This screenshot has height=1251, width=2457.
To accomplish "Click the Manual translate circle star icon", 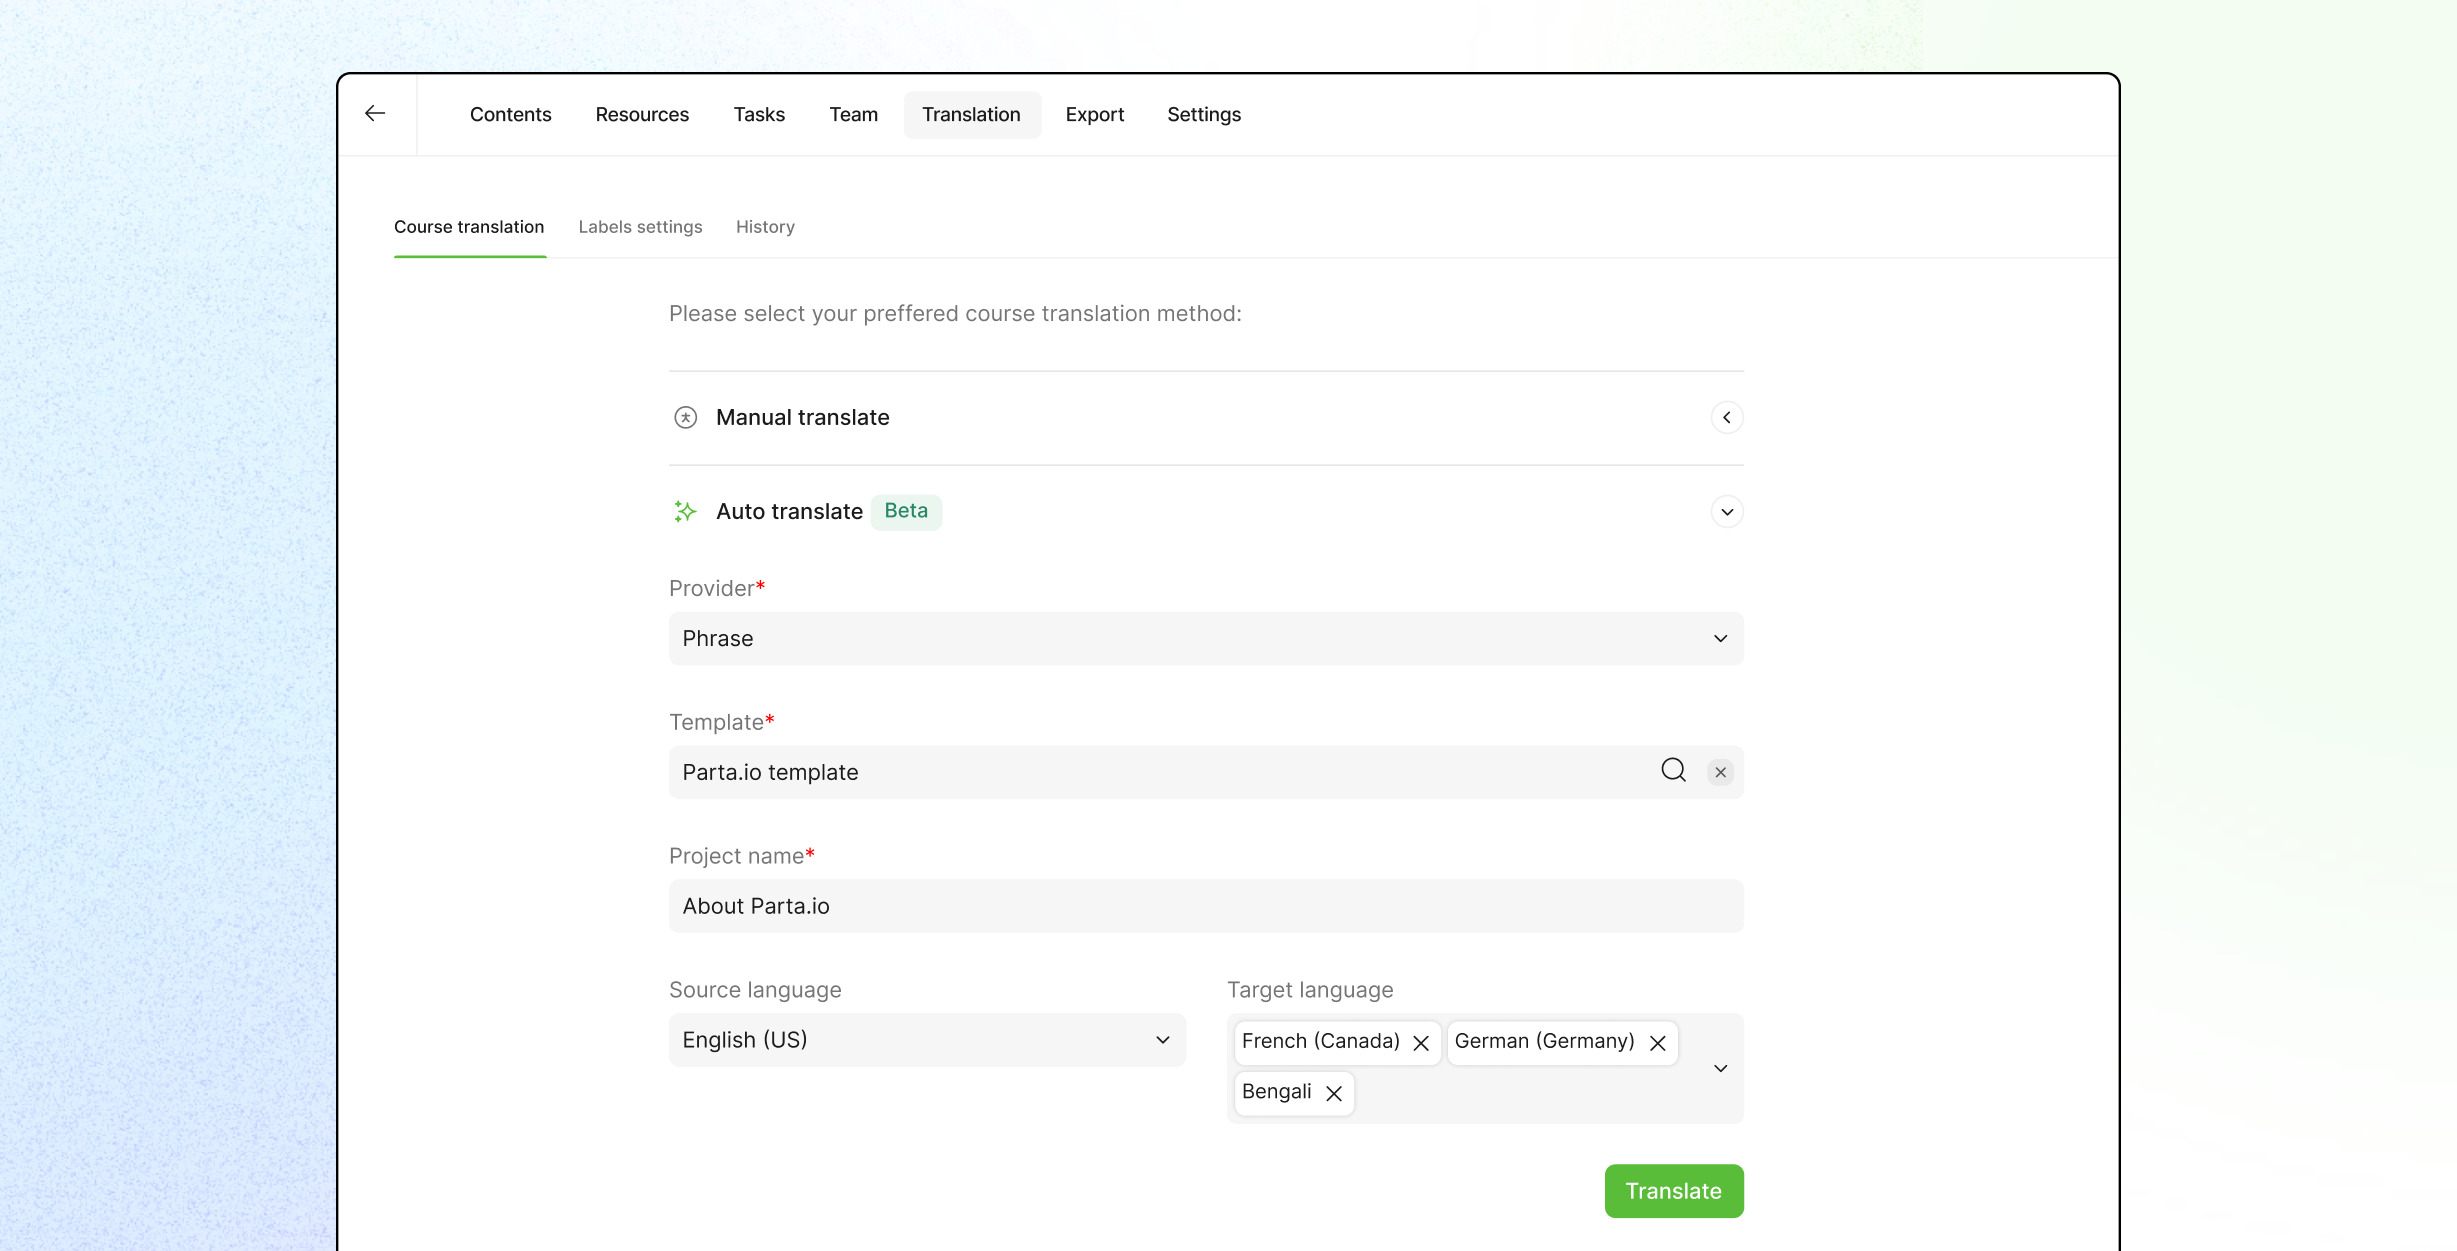I will click(x=685, y=417).
